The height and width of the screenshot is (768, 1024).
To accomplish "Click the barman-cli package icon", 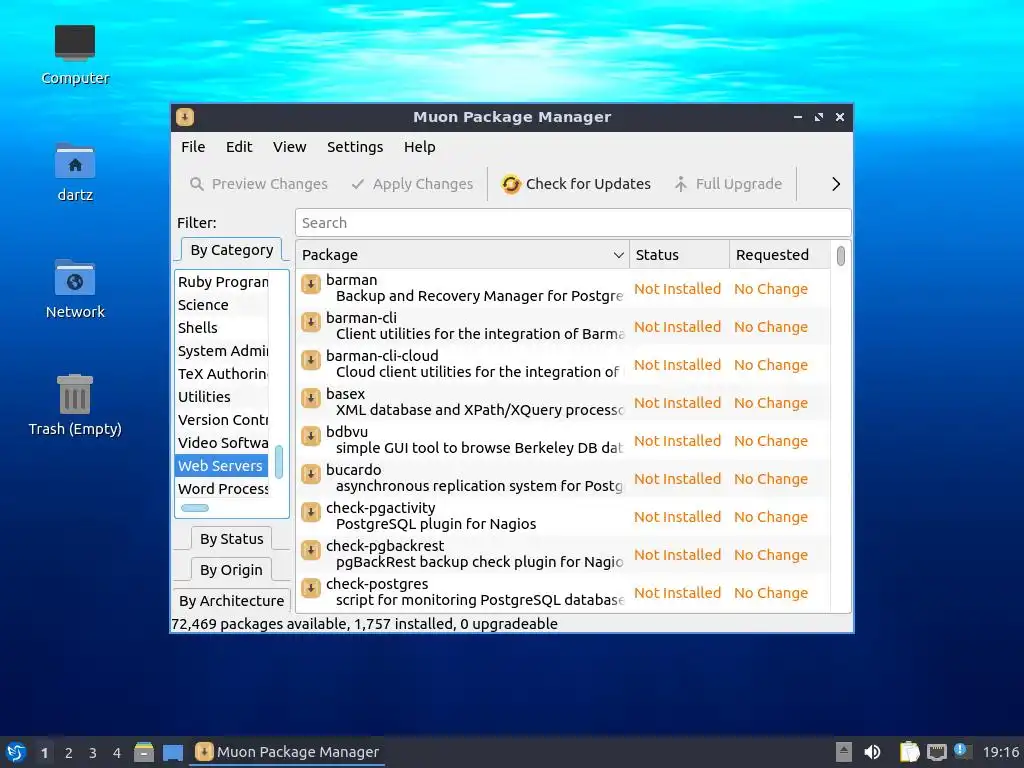I will click(x=311, y=322).
